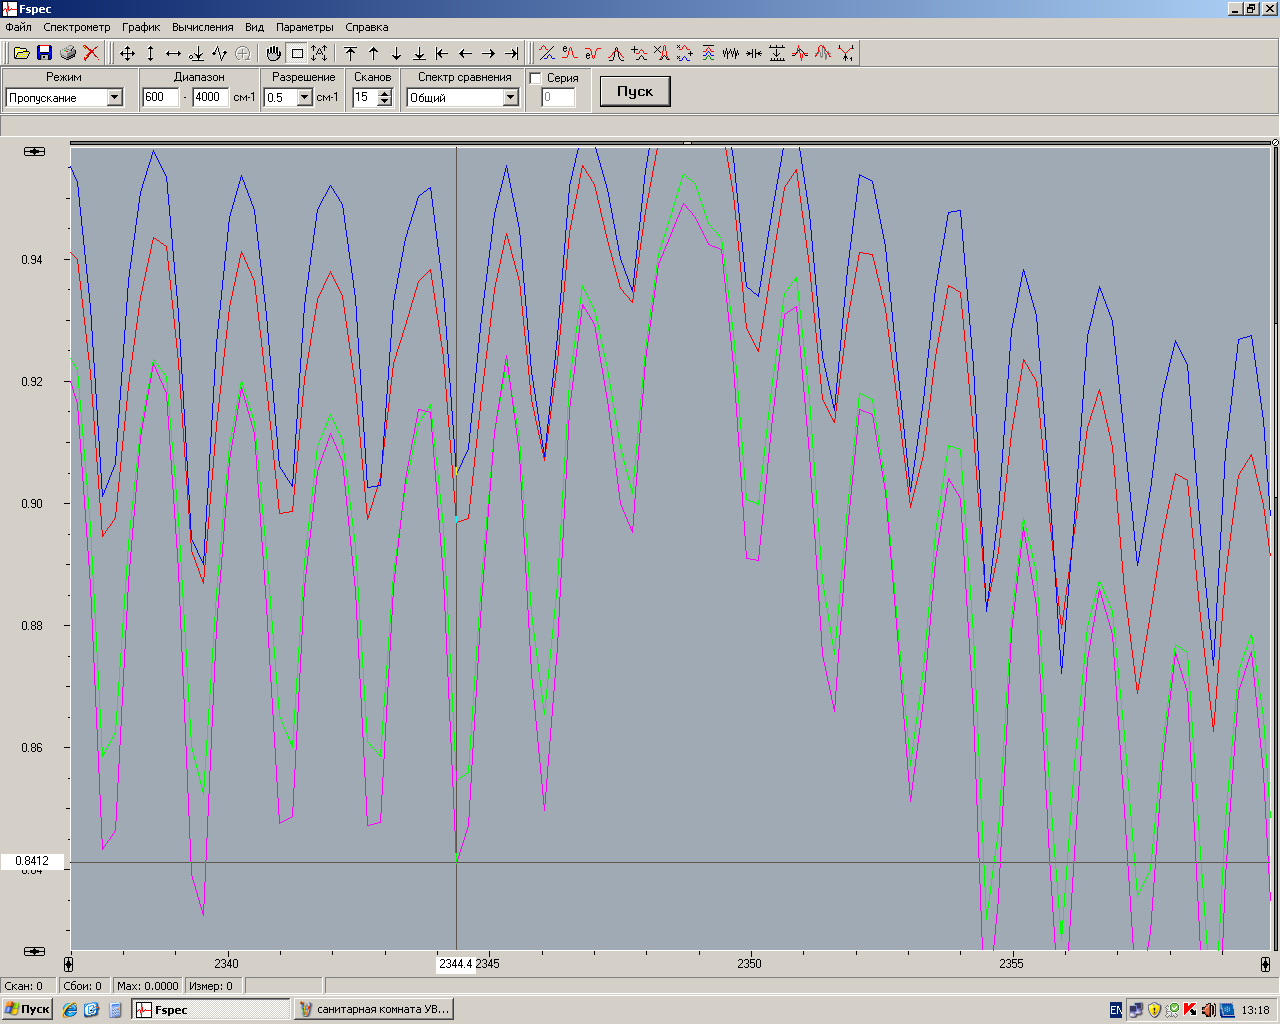Click the red derivative peak icon
The image size is (1280, 1024).
[800, 53]
